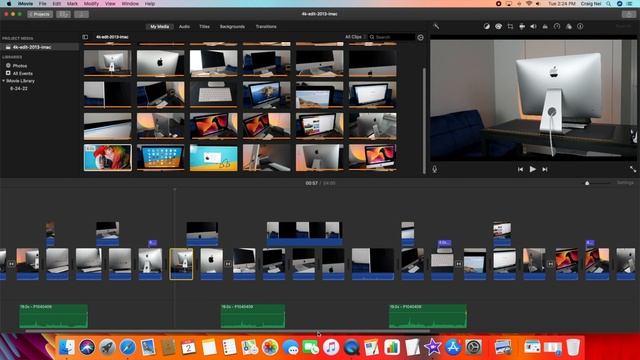Open the iMovie application menu

(25, 4)
